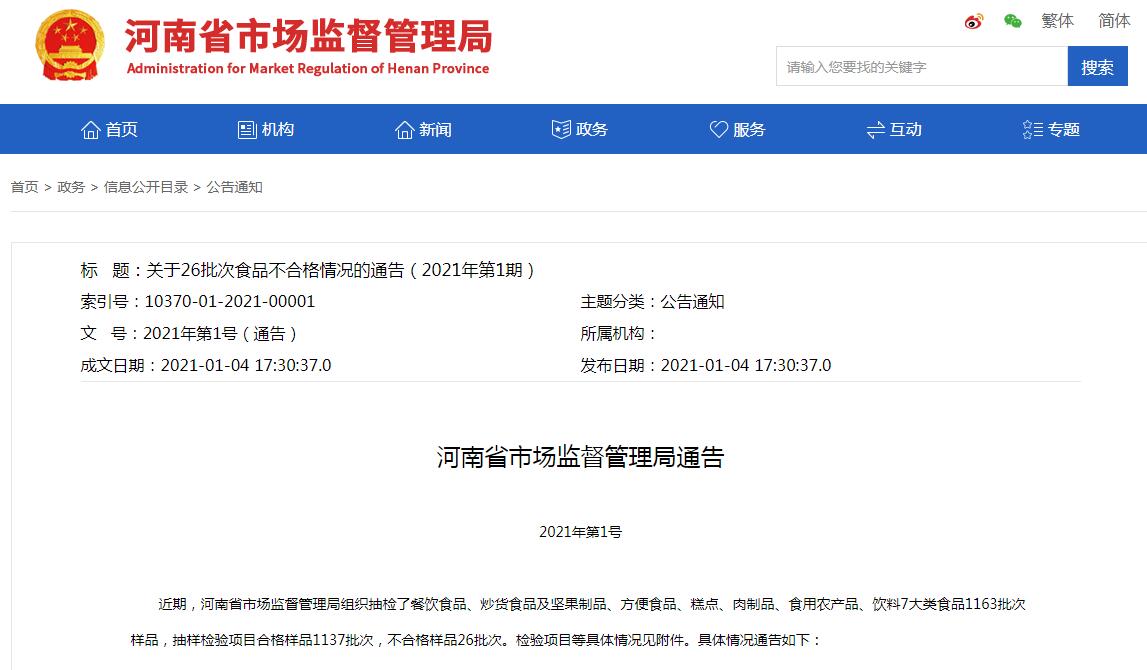Click the document icon beside 机构
The width and height of the screenshot is (1147, 670).
coord(247,129)
